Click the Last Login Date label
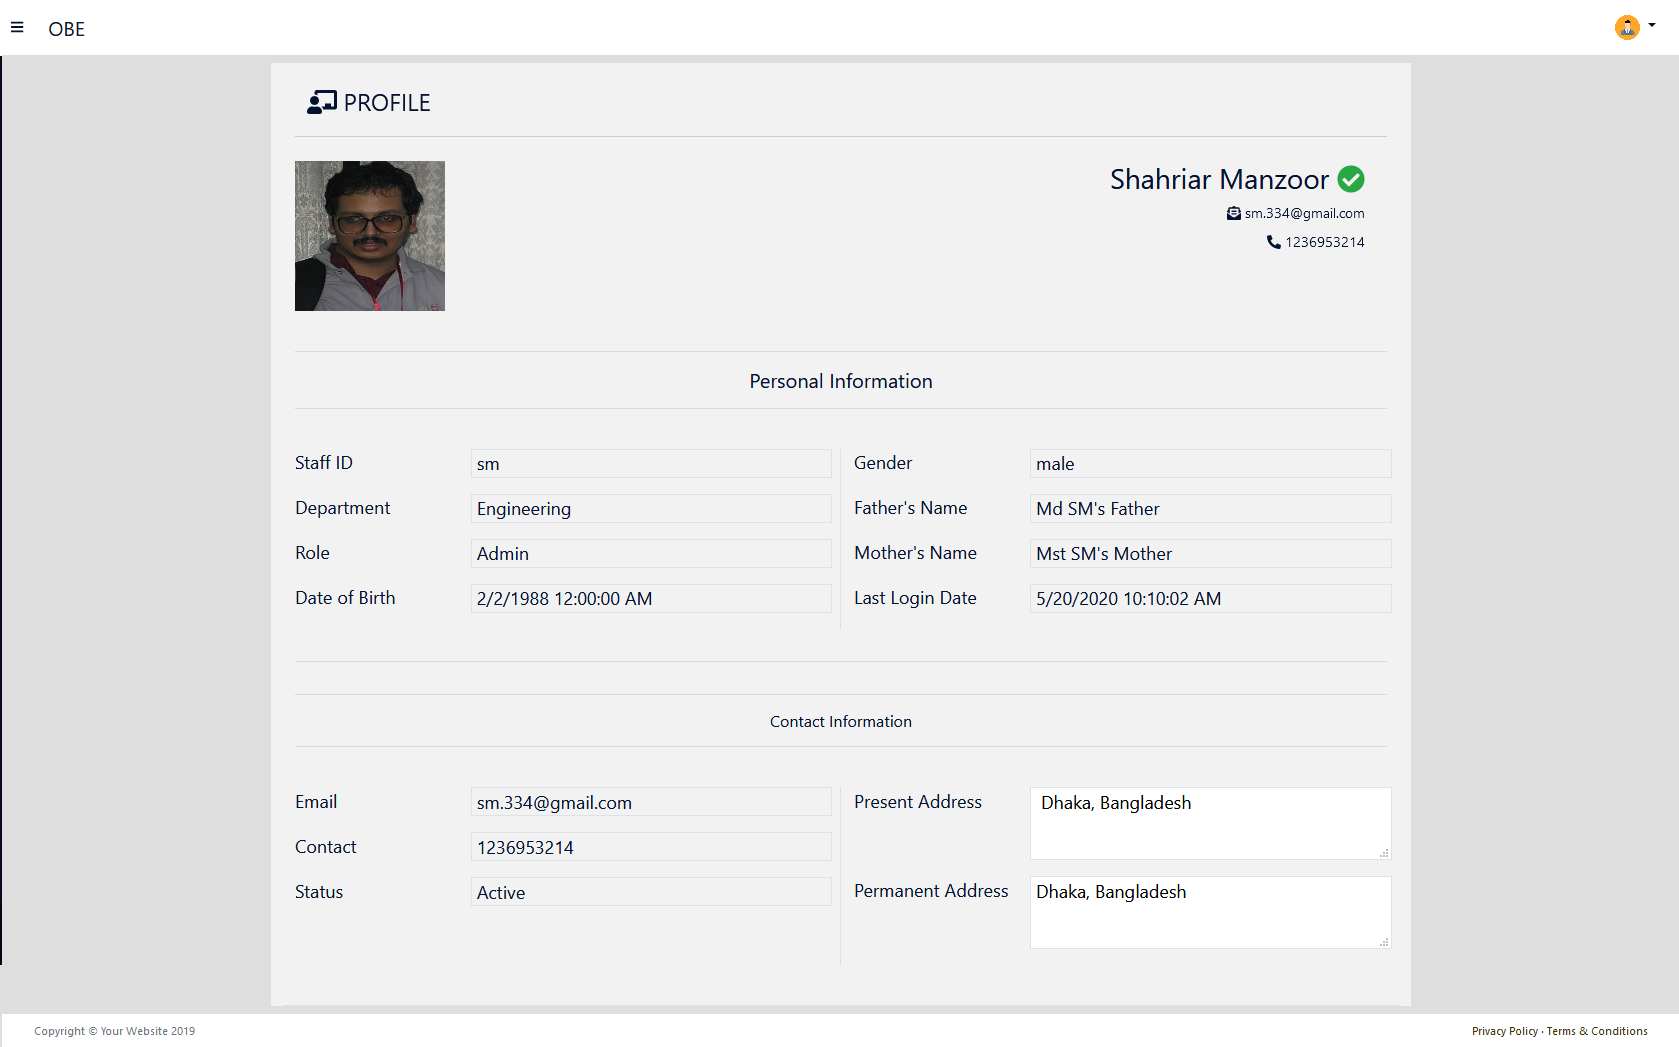The width and height of the screenshot is (1679, 1047). 915,598
